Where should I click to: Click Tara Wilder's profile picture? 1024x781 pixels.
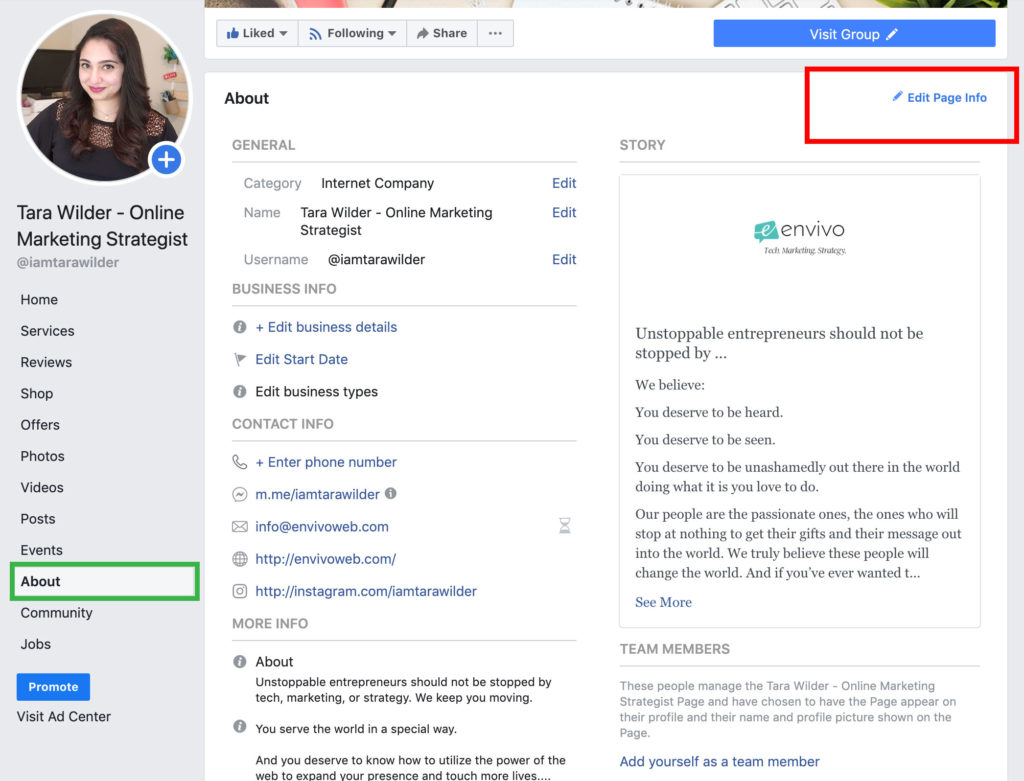pos(104,98)
